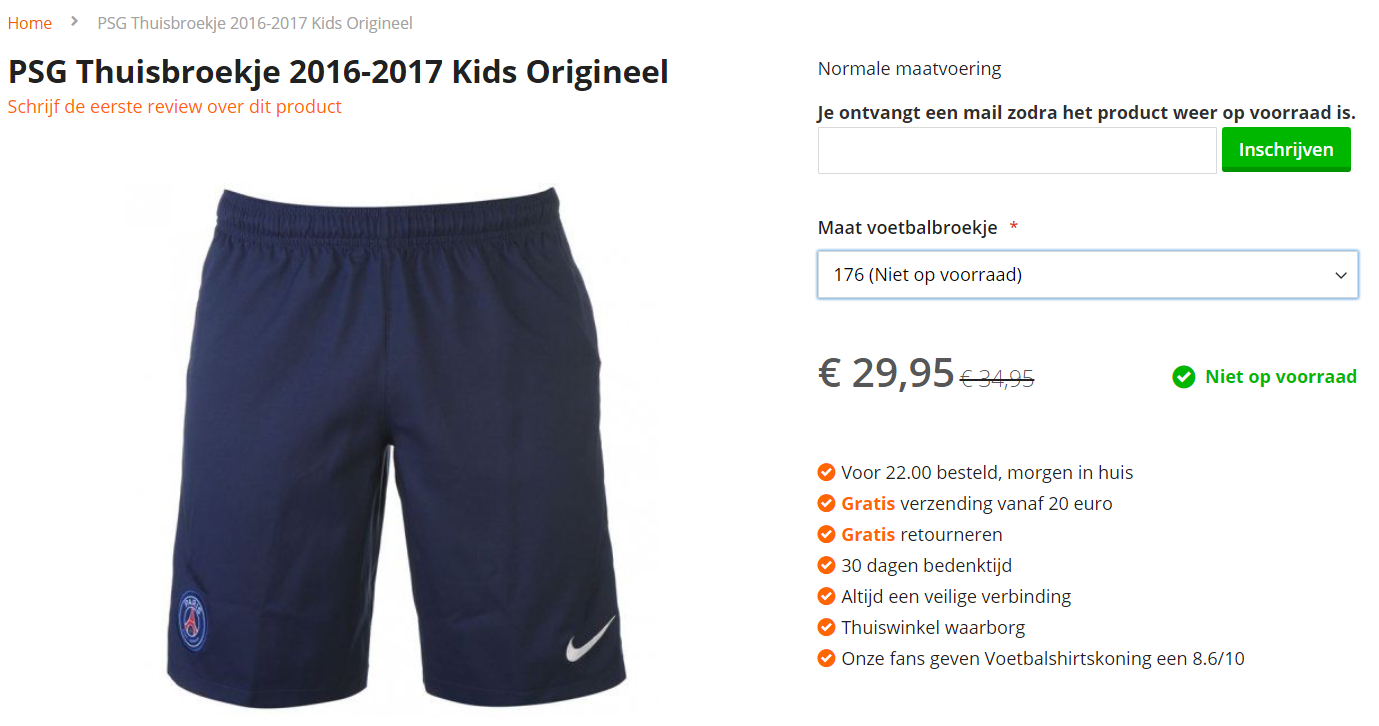This screenshot has height=726, width=1379.
Task: Click checkmark icon beside 'Voor 22.00 besteld'
Action: (x=826, y=472)
